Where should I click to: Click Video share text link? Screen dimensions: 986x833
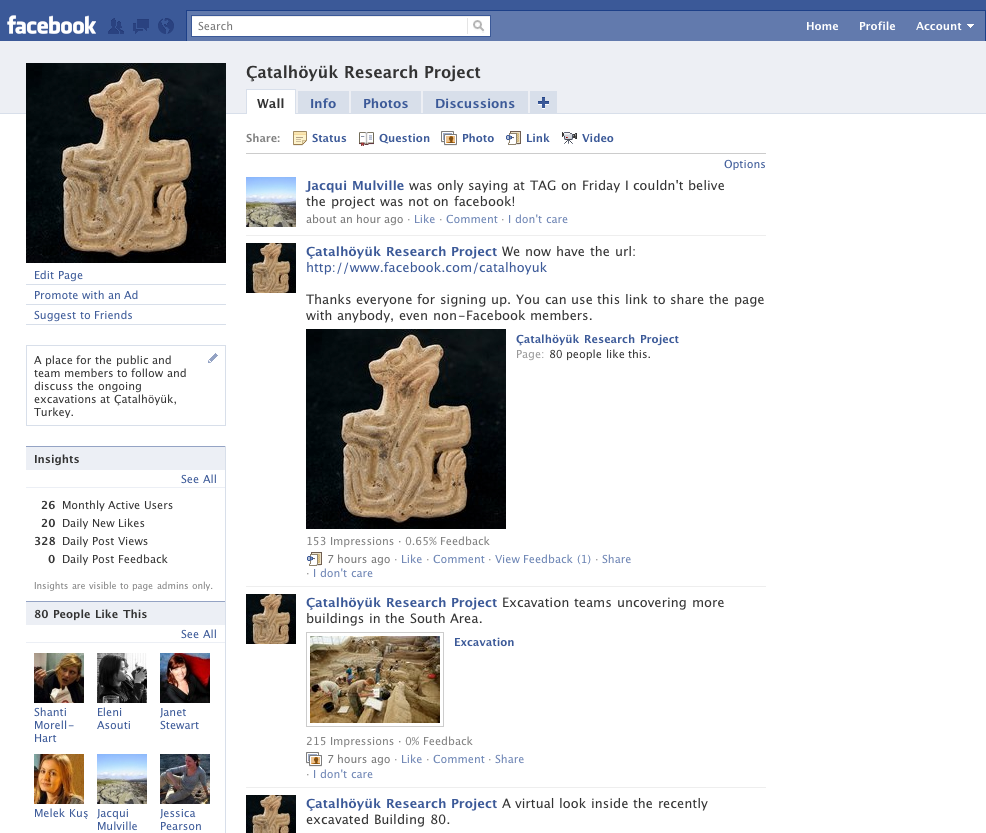pyautogui.click(x=597, y=138)
